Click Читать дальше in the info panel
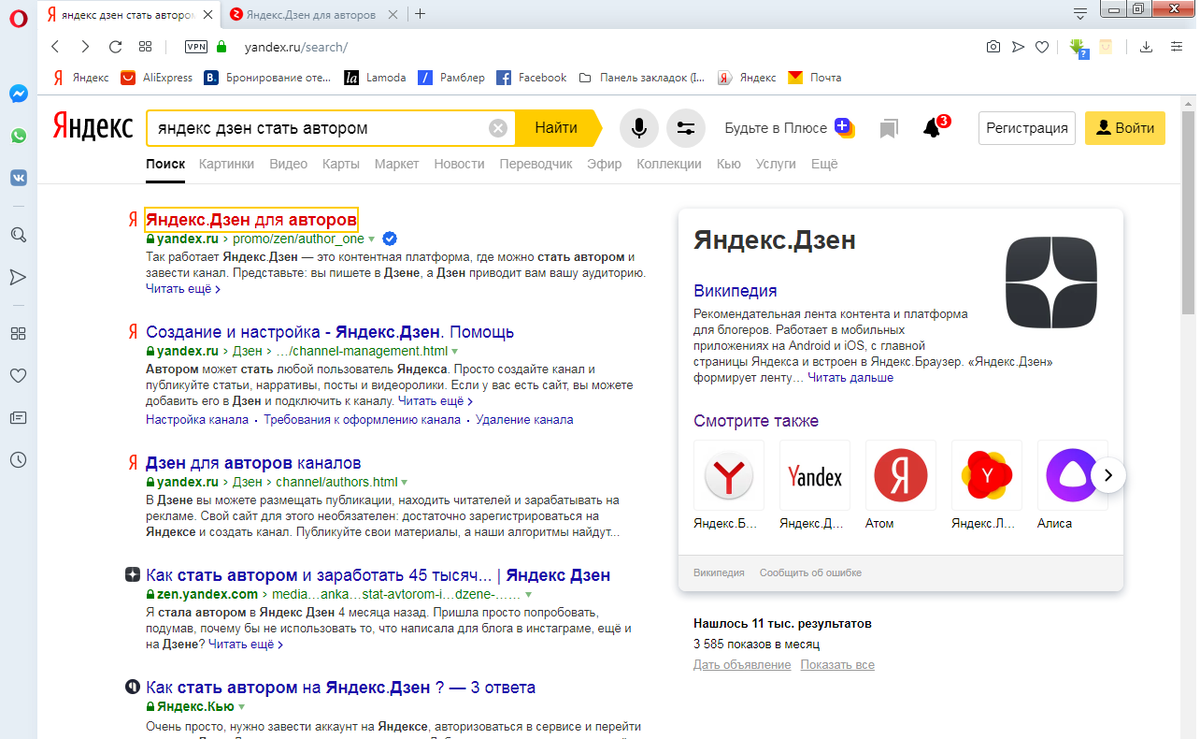Screen dimensions: 1200x739 coord(850,378)
